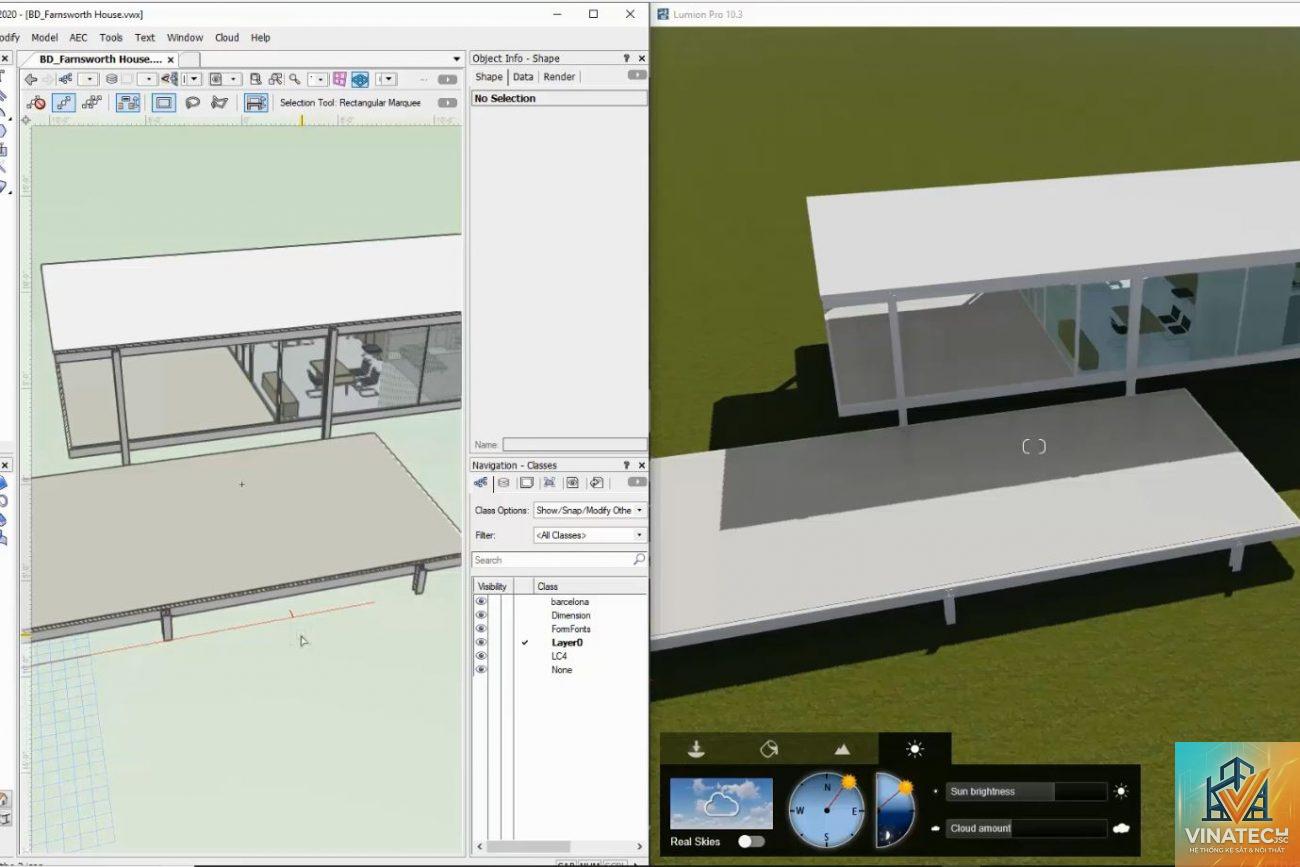The height and width of the screenshot is (867, 1300).
Task: Click the Zoom magnifier icon in the view bar
Action: pyautogui.click(x=294, y=79)
